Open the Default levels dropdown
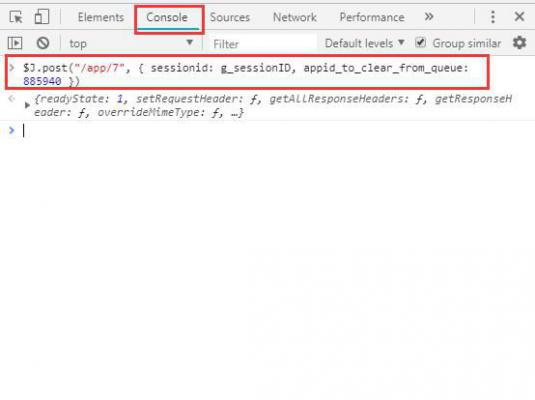Screen dimensions: 535x400 point(364,43)
